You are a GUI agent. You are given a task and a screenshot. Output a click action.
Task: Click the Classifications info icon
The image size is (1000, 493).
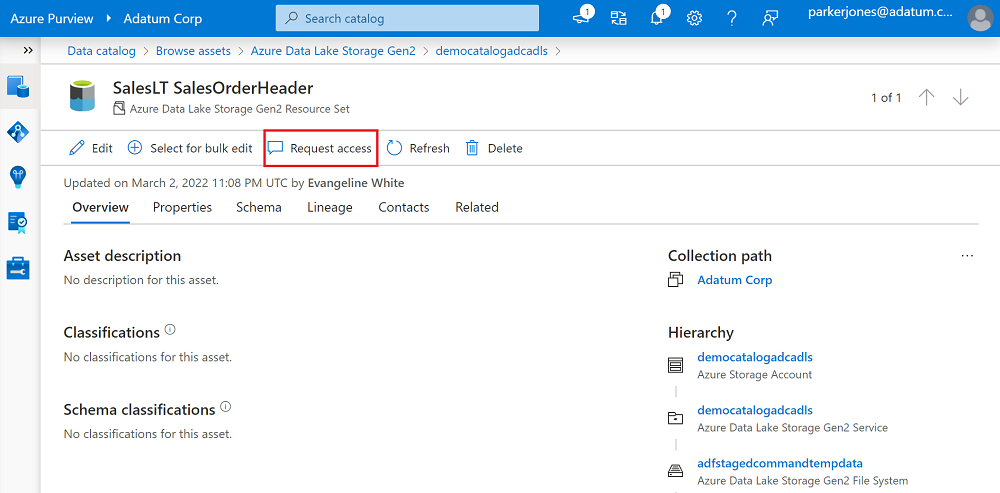(170, 330)
